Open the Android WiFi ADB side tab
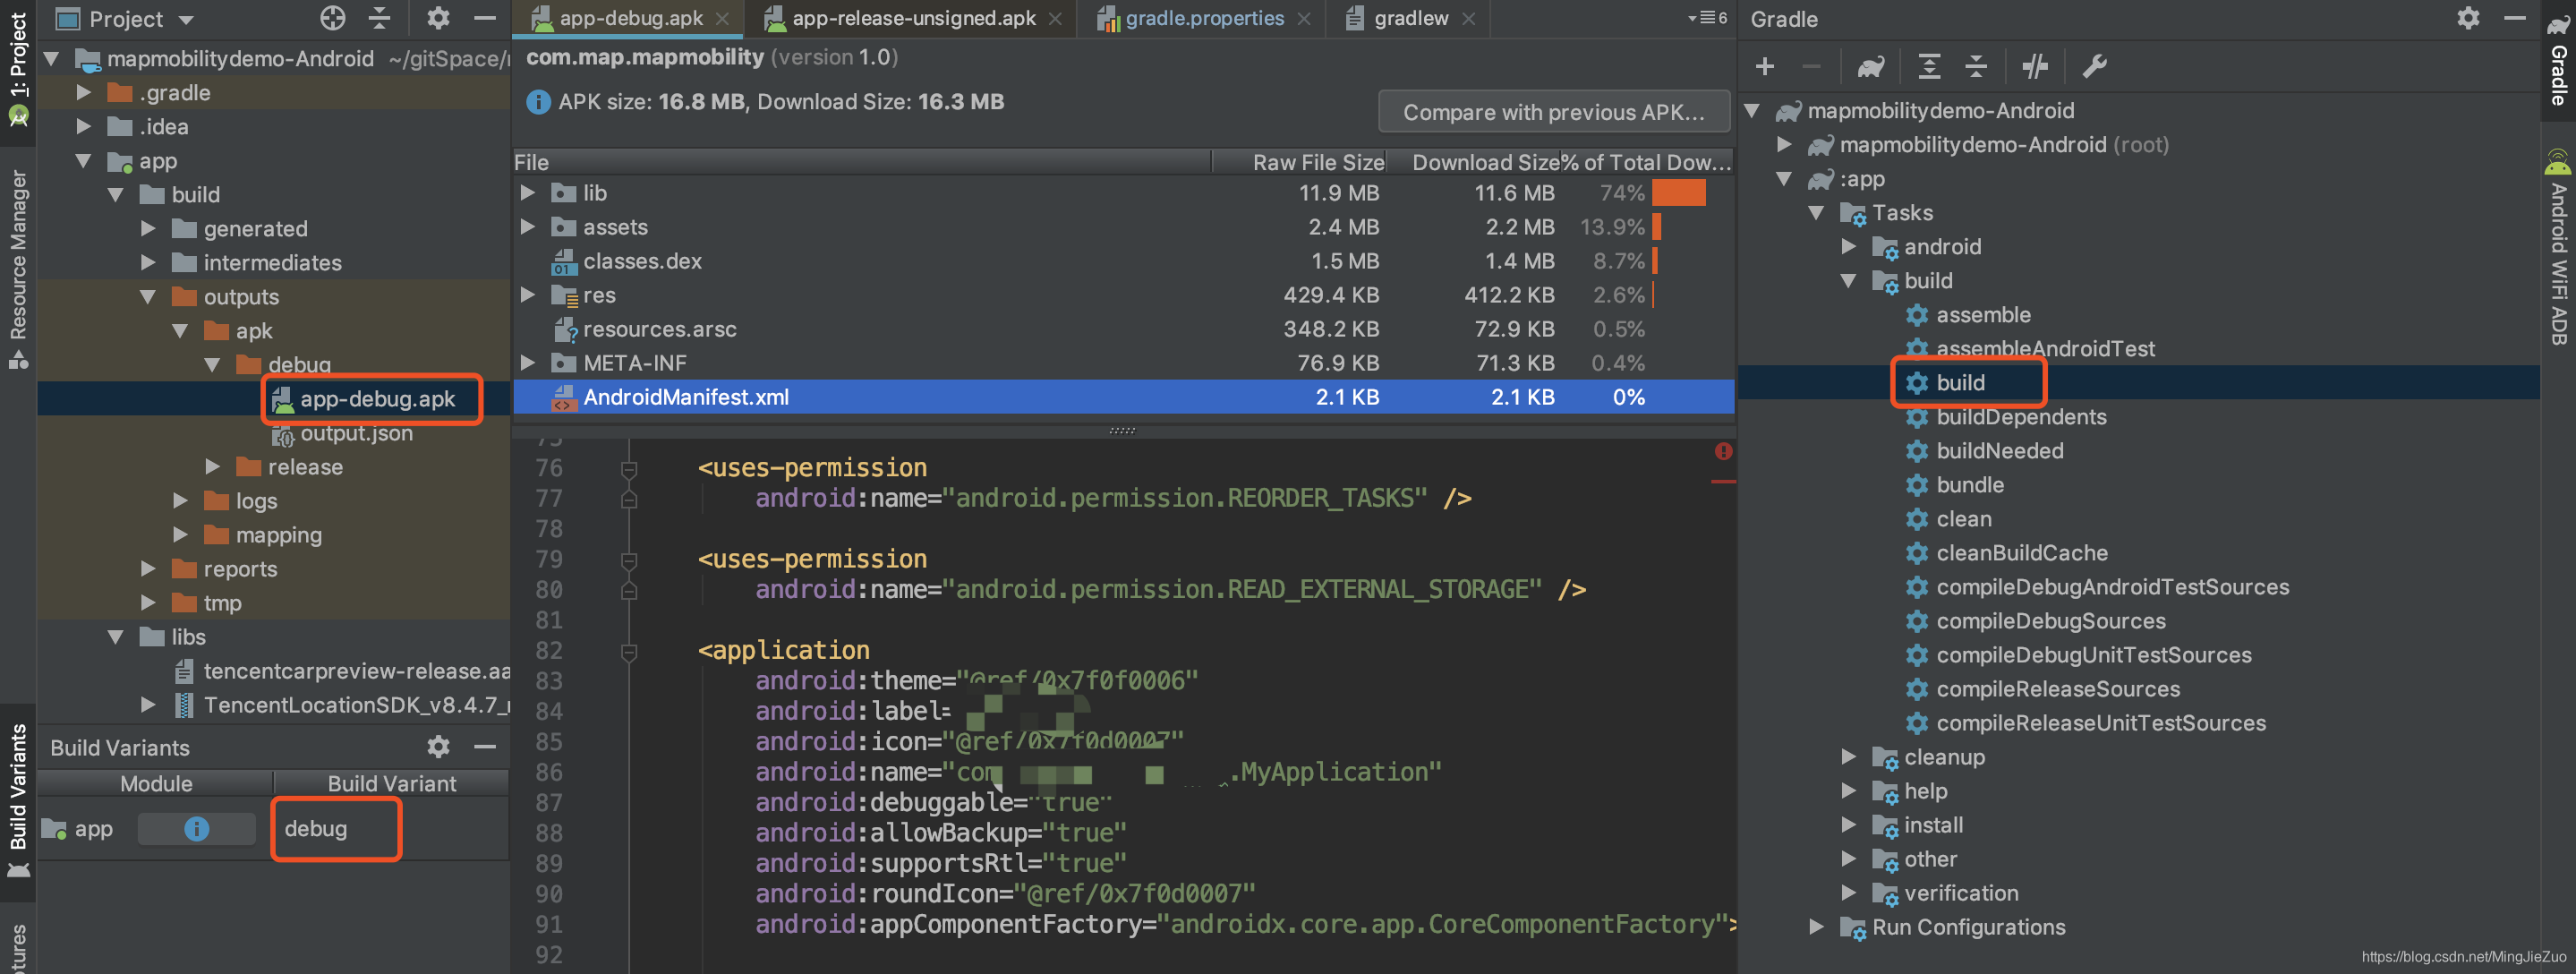 [2558, 248]
